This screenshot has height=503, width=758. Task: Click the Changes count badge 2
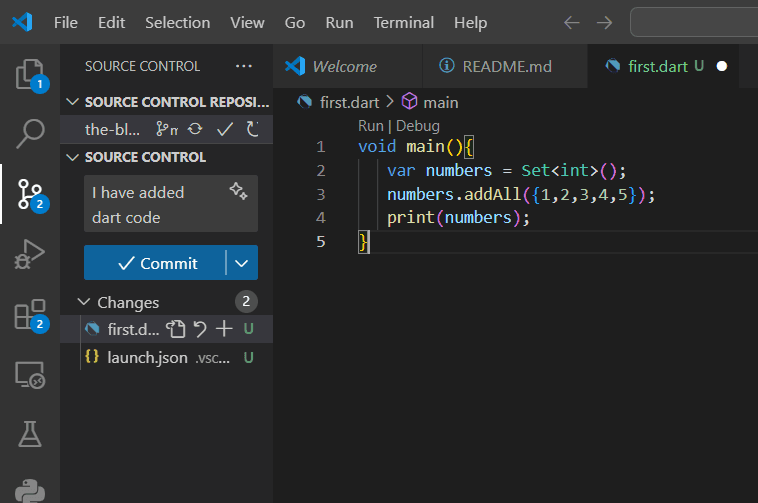tap(246, 302)
